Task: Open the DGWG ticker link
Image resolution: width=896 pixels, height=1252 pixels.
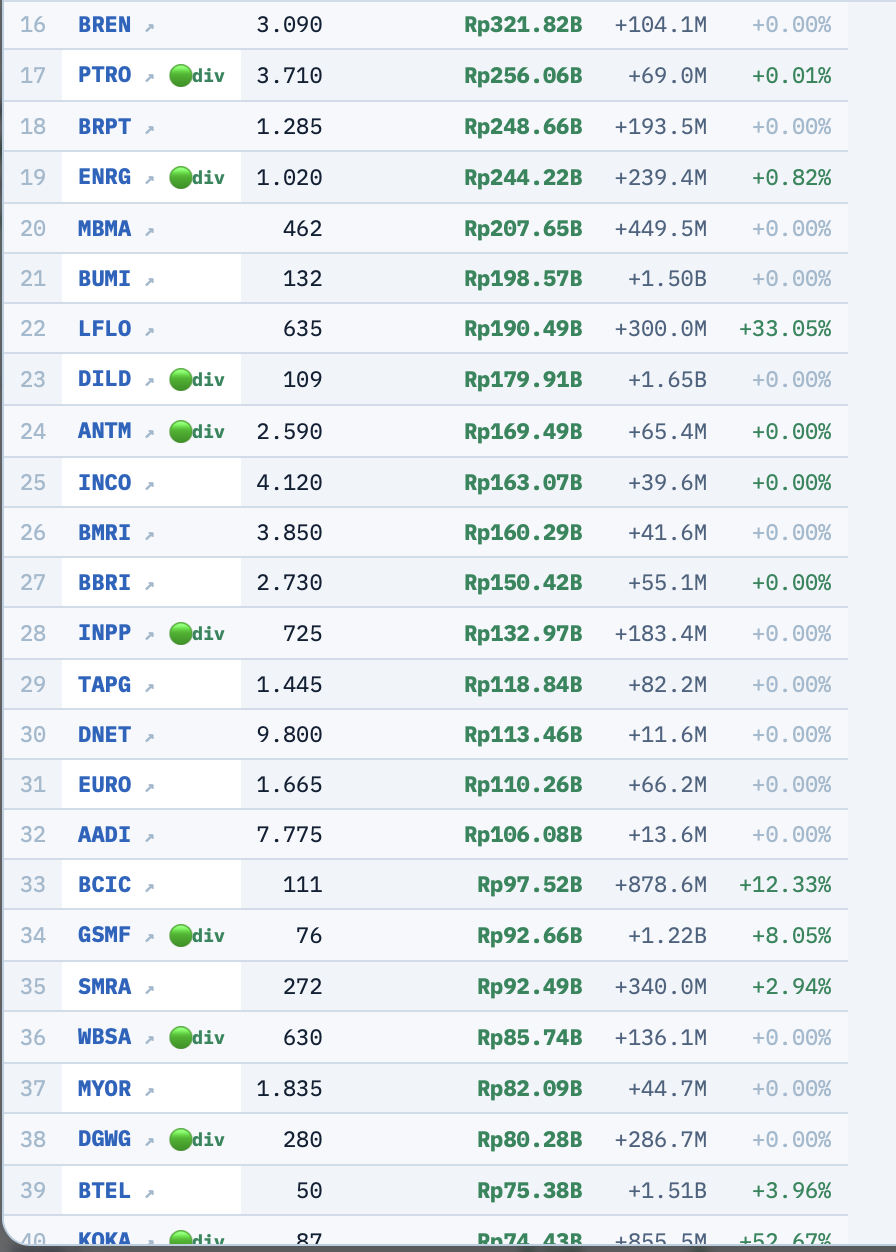Action: tap(104, 1140)
